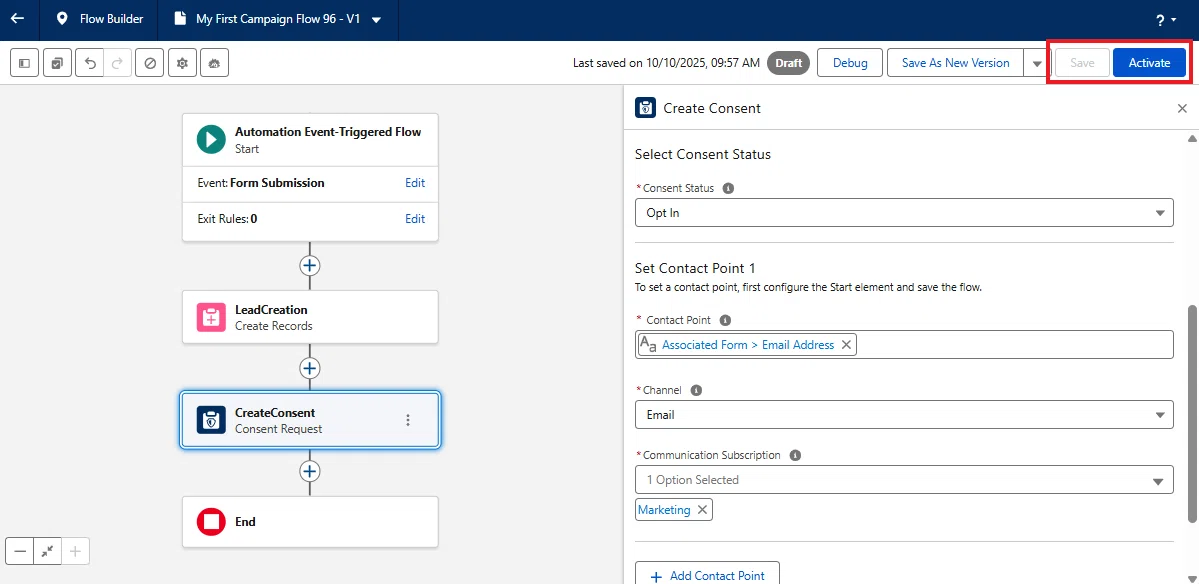1199x584 pixels.
Task: Click the circle-slash toolbar icon
Action: pos(150,63)
